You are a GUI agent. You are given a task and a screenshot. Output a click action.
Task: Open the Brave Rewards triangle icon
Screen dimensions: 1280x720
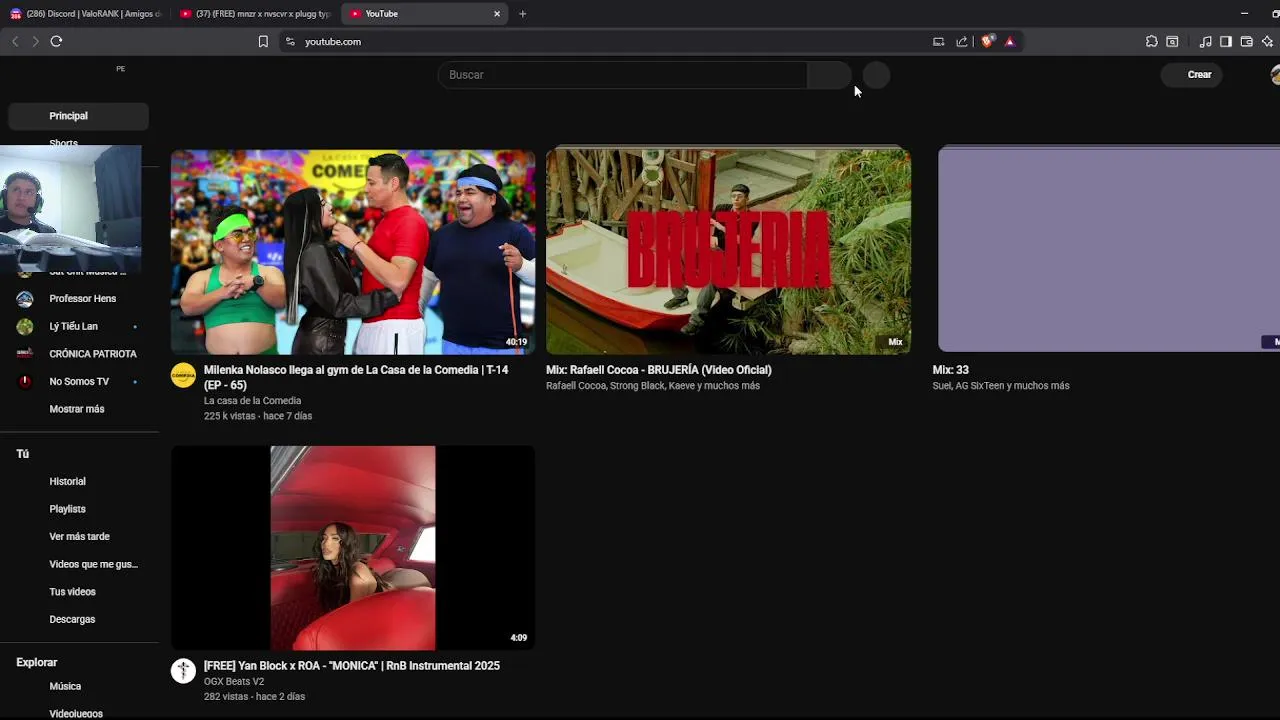(x=1010, y=41)
